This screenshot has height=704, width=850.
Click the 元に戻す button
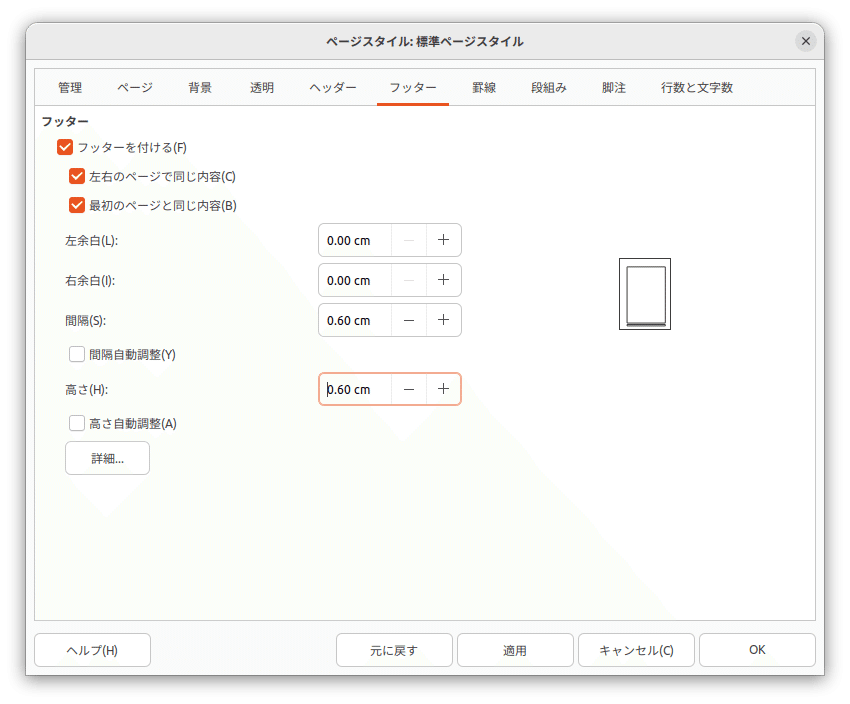click(x=394, y=650)
